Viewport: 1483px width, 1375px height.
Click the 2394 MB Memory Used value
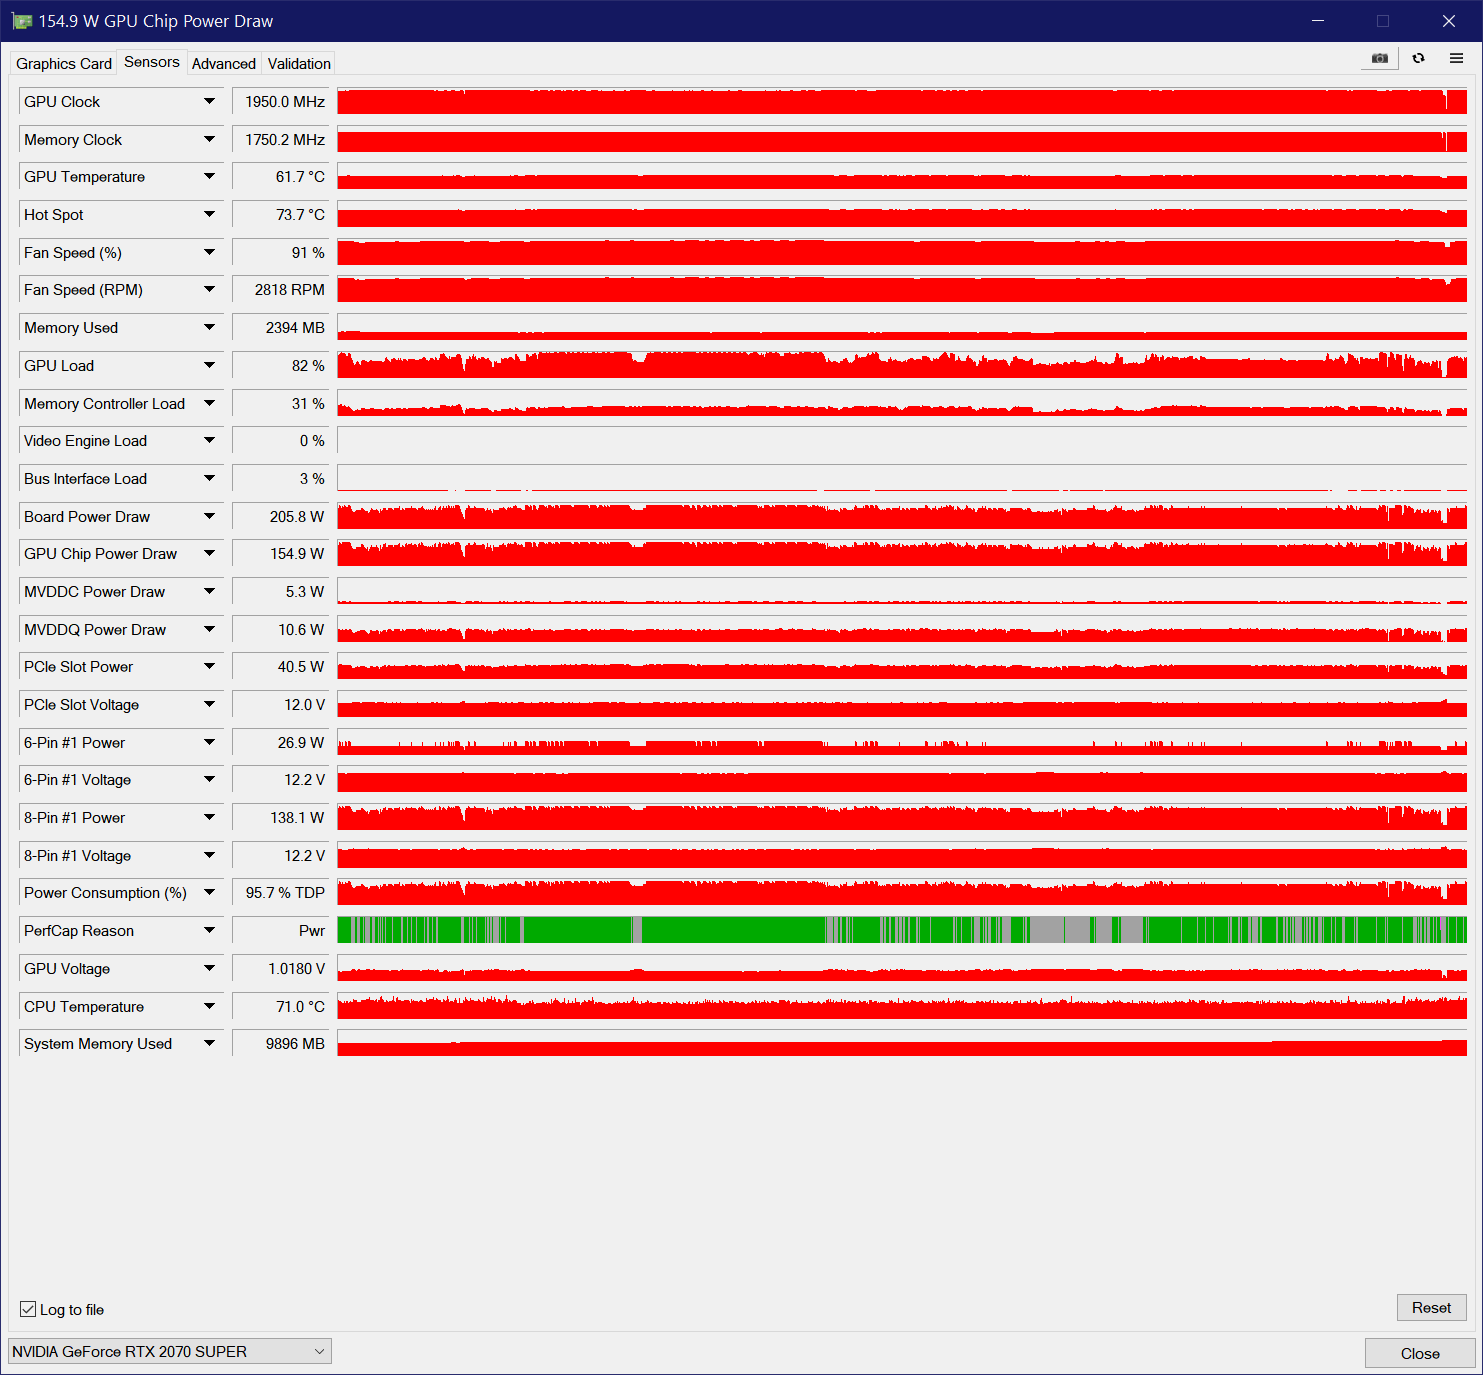click(280, 328)
